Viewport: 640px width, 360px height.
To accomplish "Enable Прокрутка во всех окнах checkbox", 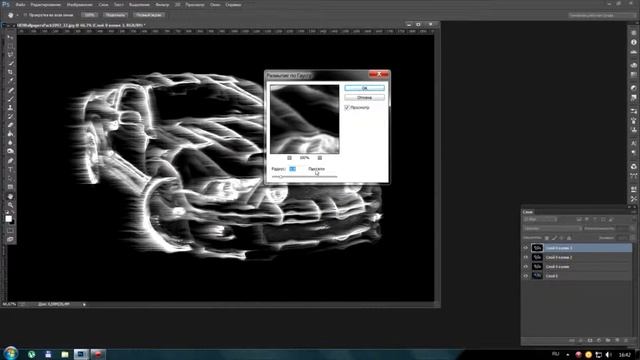I will pyautogui.click(x=25, y=15).
